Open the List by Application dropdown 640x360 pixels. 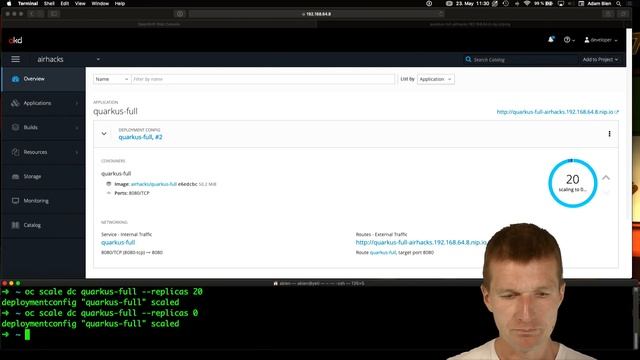pos(436,79)
